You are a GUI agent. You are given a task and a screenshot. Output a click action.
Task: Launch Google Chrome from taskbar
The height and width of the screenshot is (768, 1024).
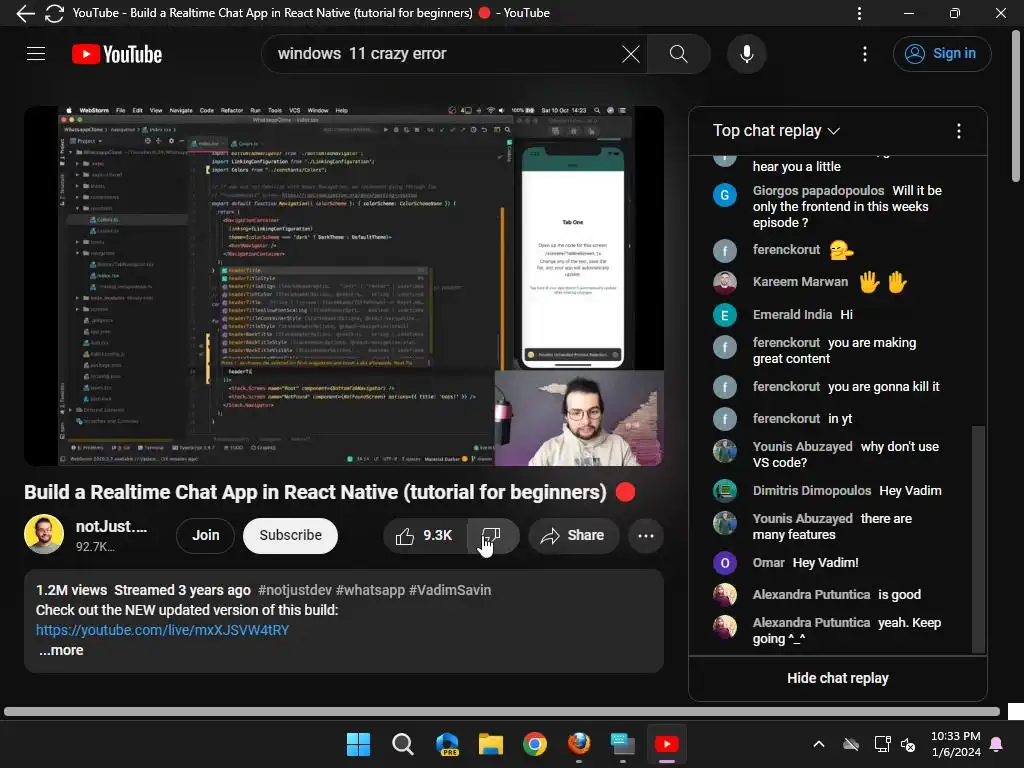click(535, 744)
